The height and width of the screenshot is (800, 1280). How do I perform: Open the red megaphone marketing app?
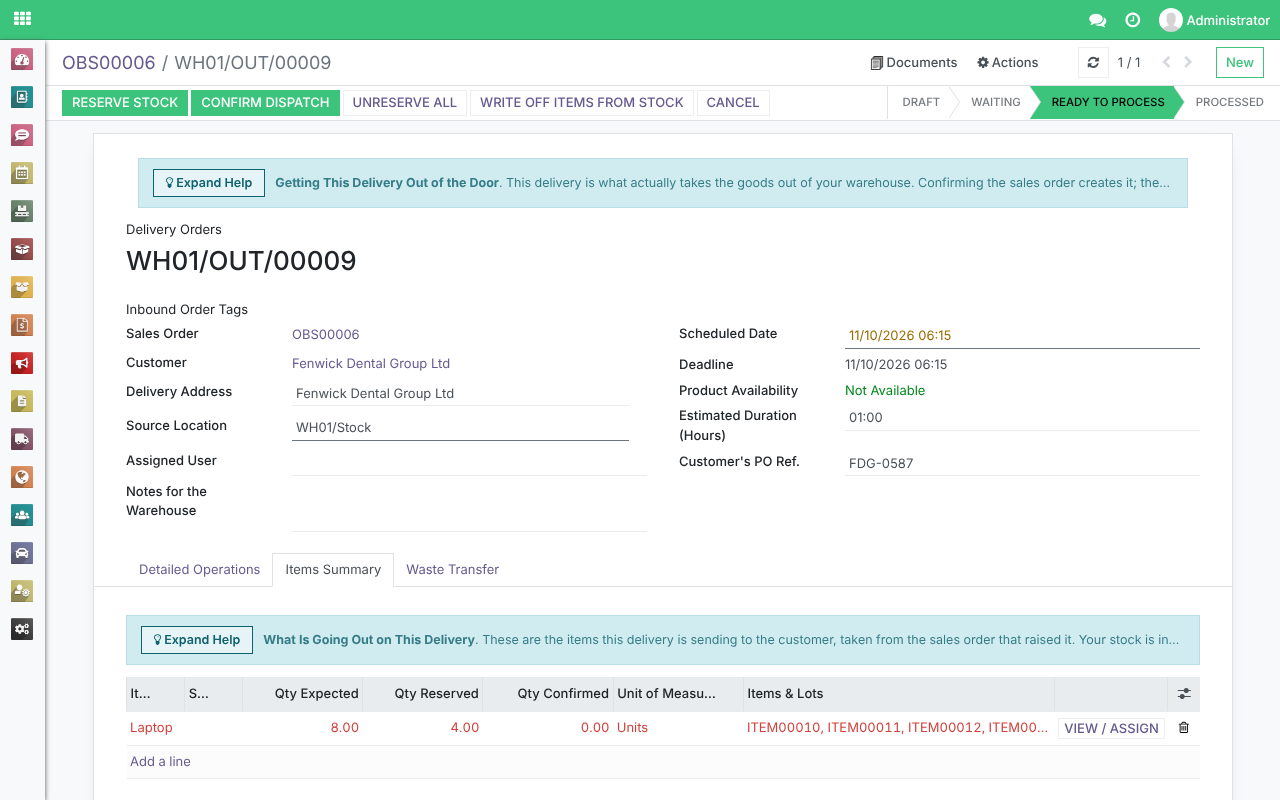tap(22, 363)
